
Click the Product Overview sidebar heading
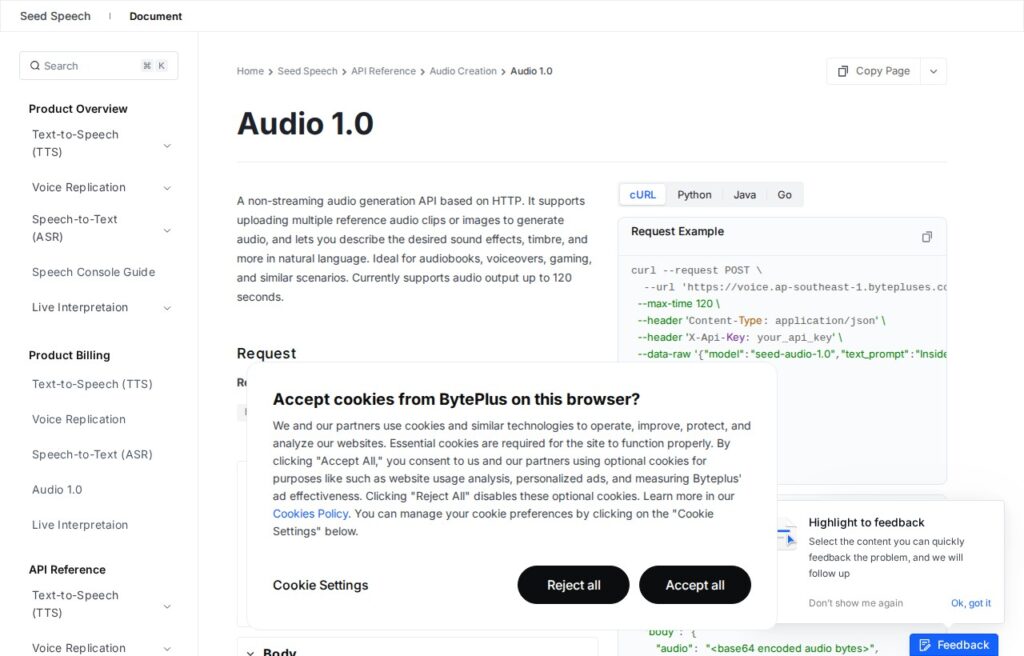[x=78, y=109]
